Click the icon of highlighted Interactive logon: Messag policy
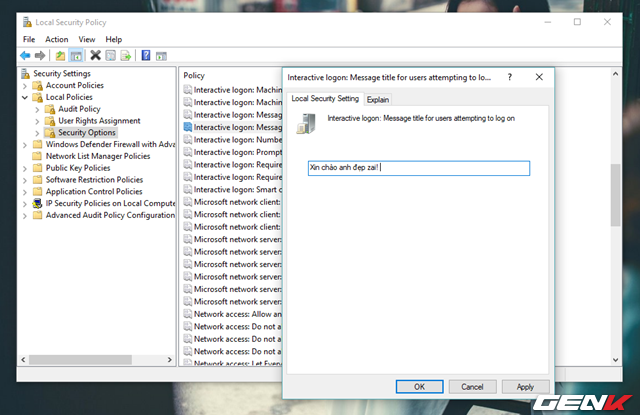The width and height of the screenshot is (640, 415). pos(188,127)
